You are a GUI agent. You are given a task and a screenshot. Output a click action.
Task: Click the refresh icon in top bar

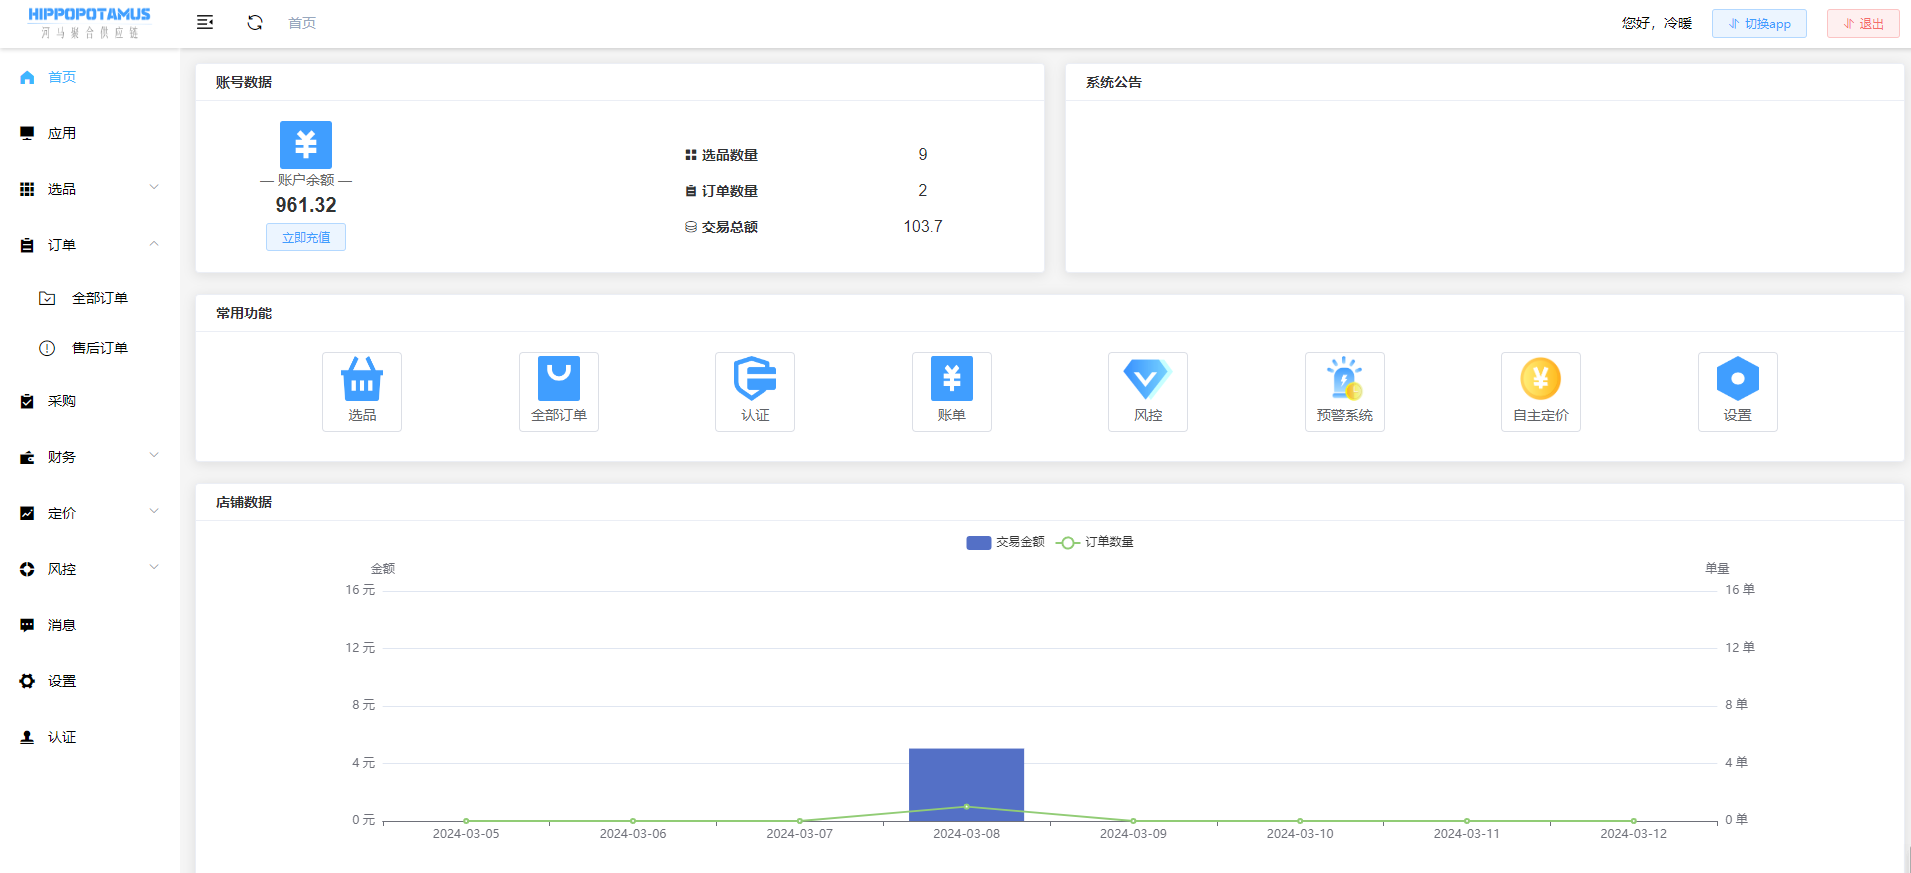click(255, 22)
